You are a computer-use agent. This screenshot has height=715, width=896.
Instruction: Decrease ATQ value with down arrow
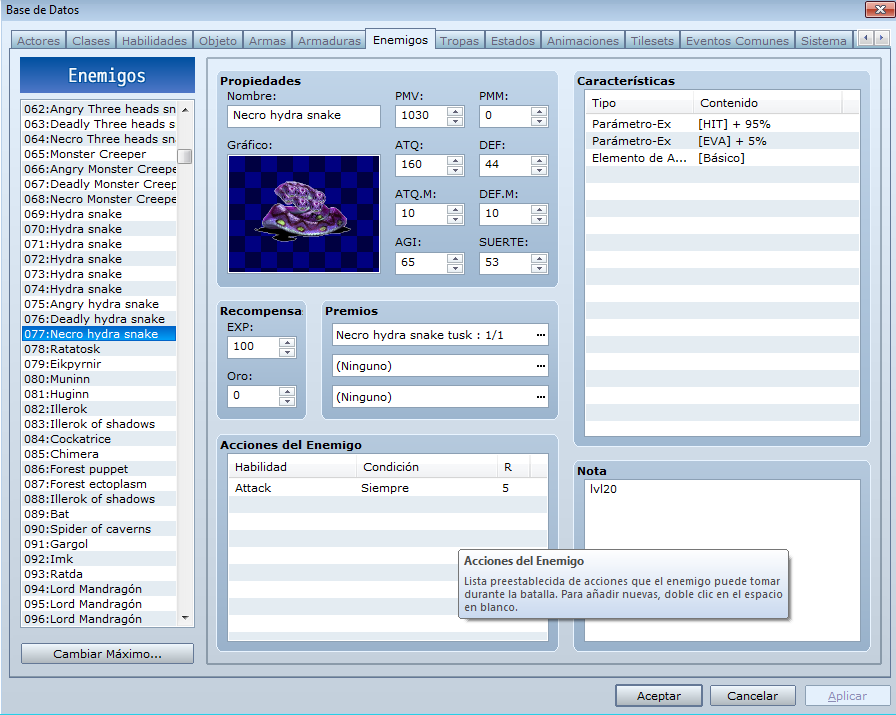click(455, 170)
